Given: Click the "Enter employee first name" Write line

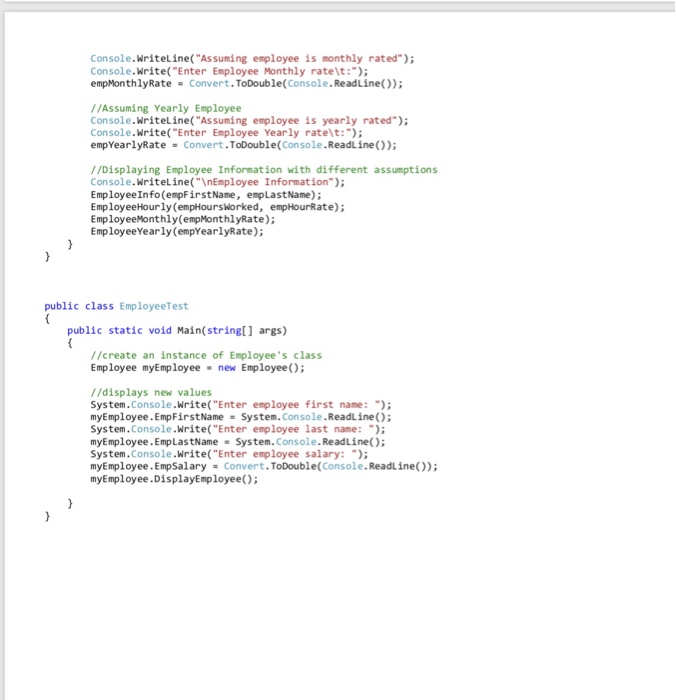Looking at the screenshot, I should tap(241, 404).
